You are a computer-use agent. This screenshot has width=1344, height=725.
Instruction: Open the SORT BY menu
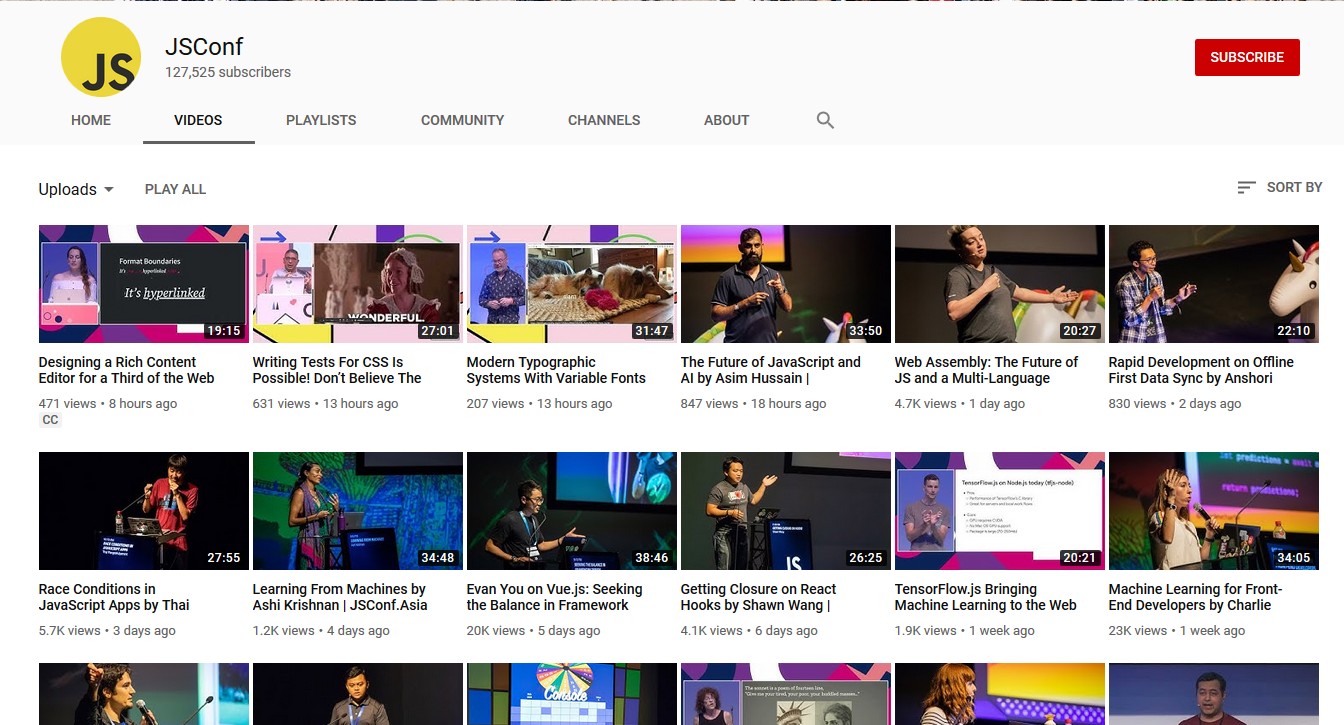(x=1279, y=187)
